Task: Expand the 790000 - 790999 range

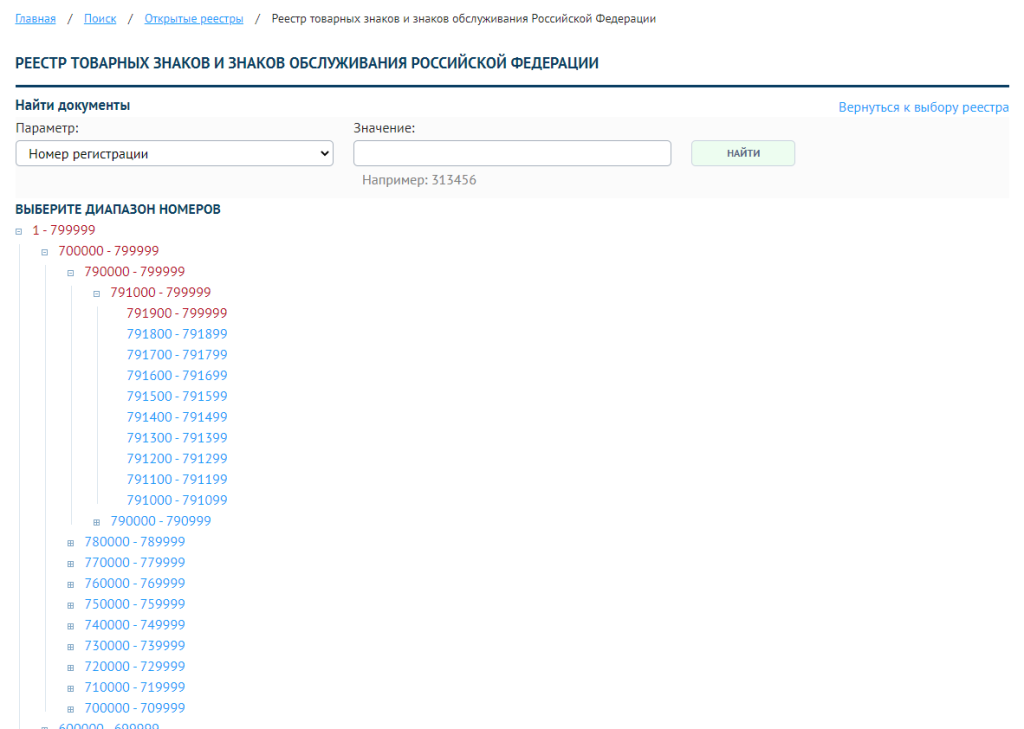Action: [x=95, y=521]
